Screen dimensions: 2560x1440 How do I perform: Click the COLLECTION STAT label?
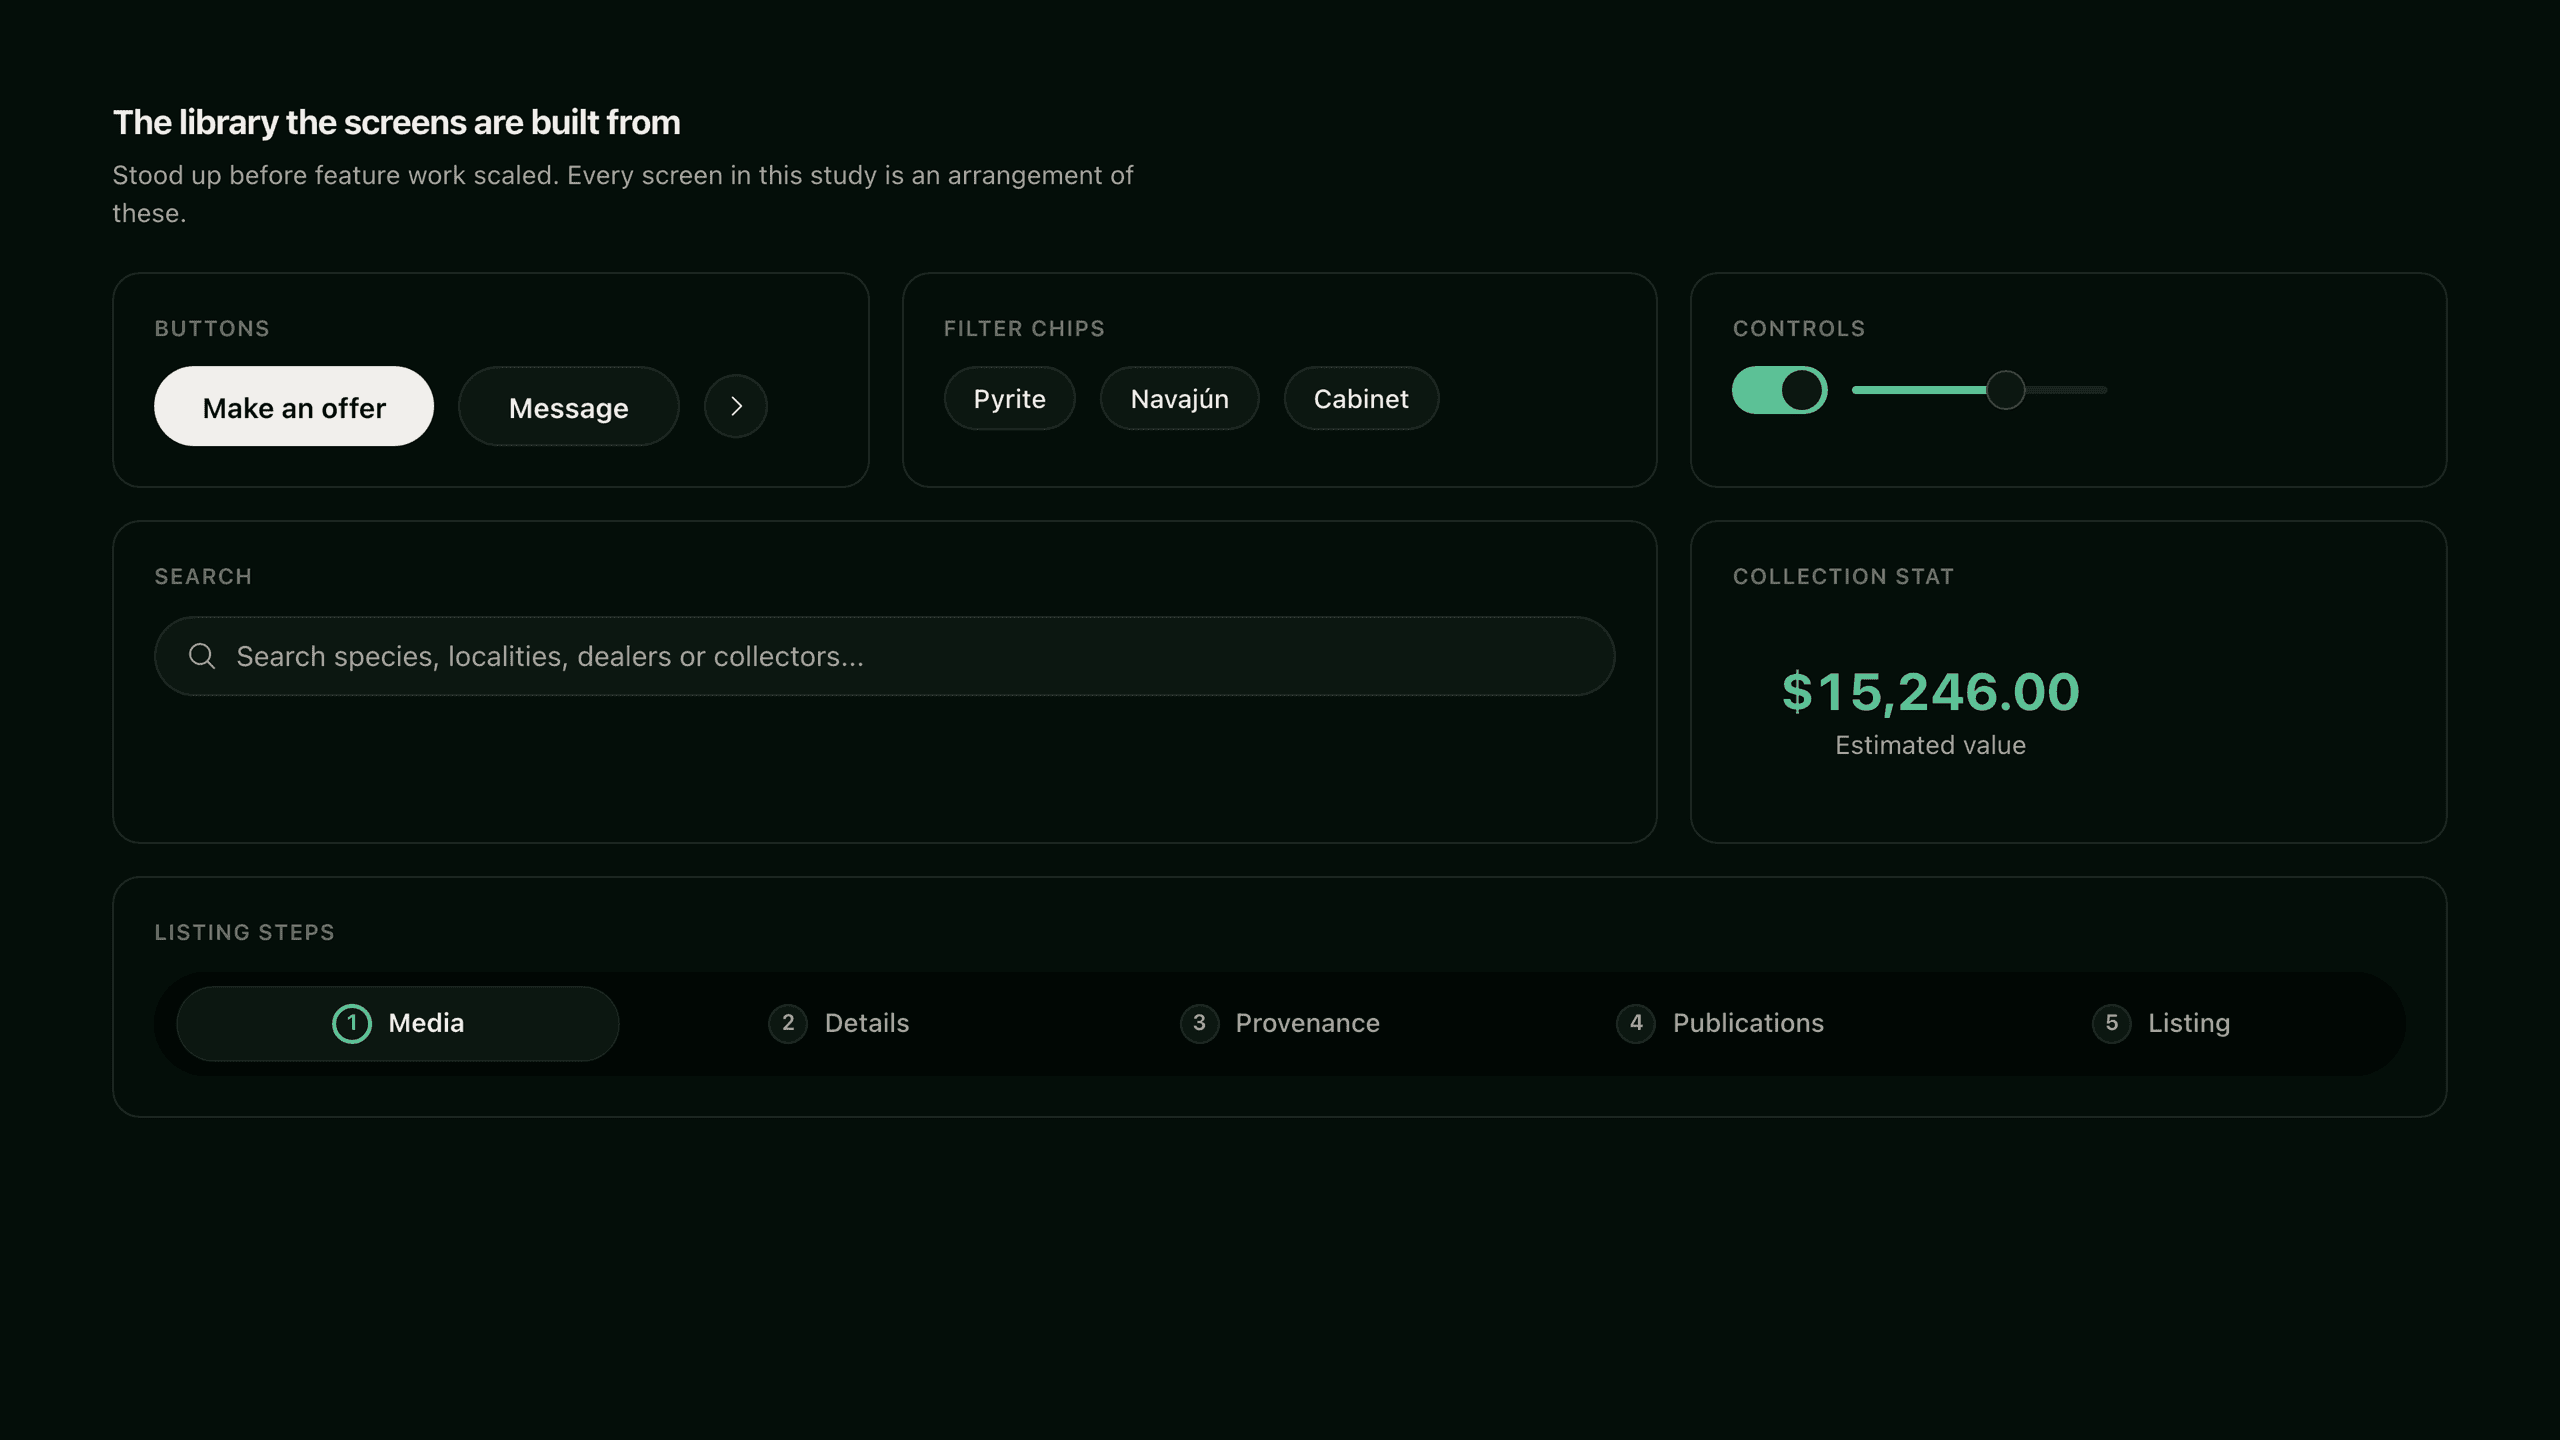(x=1843, y=576)
